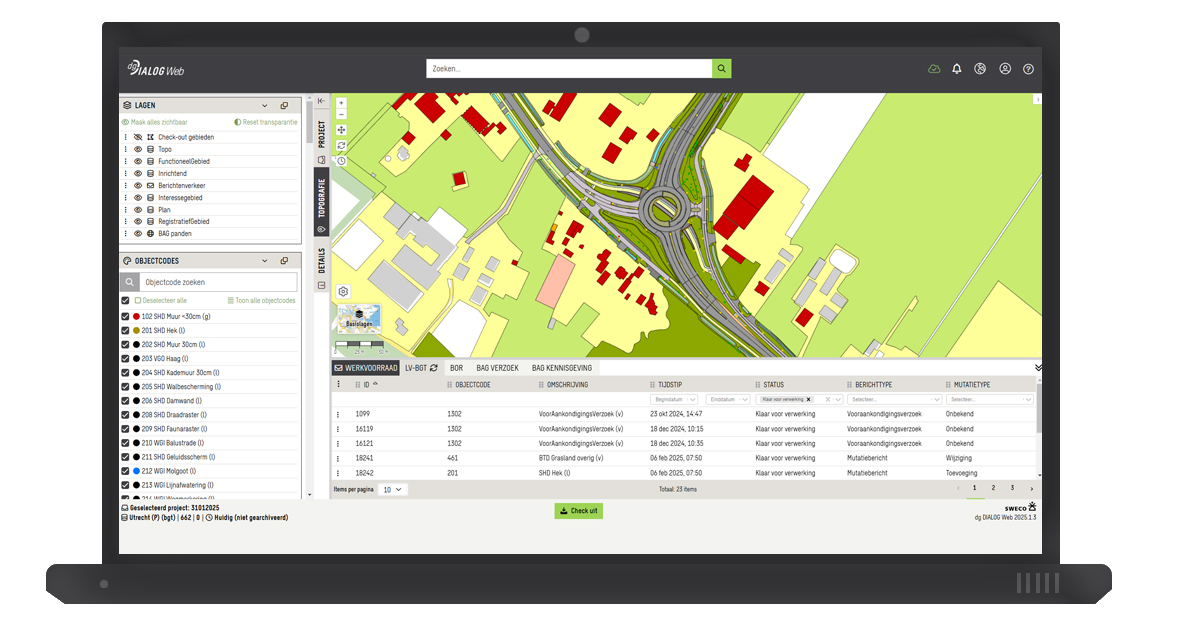Click the green search magnifier button
Screen dimensions: 1179x631
[721, 69]
